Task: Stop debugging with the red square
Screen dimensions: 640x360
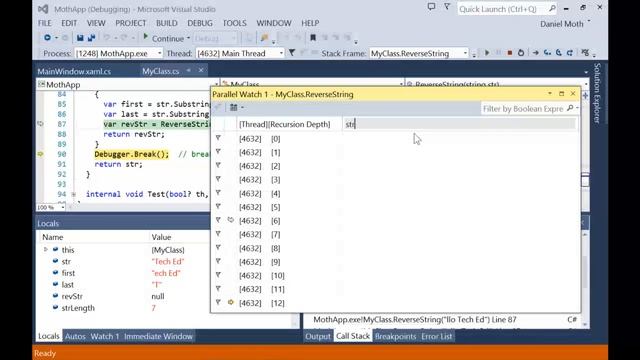Action: tap(509, 53)
